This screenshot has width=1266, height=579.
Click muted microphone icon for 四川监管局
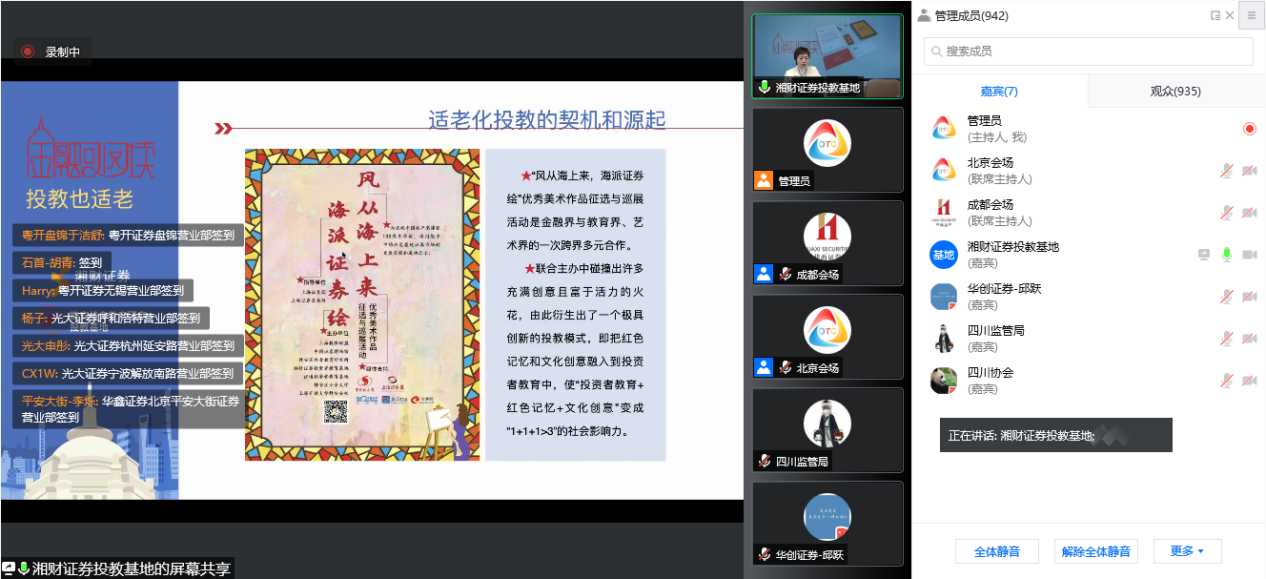(1226, 339)
